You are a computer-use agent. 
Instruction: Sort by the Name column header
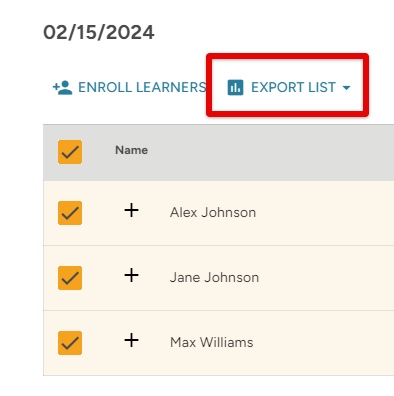point(131,150)
